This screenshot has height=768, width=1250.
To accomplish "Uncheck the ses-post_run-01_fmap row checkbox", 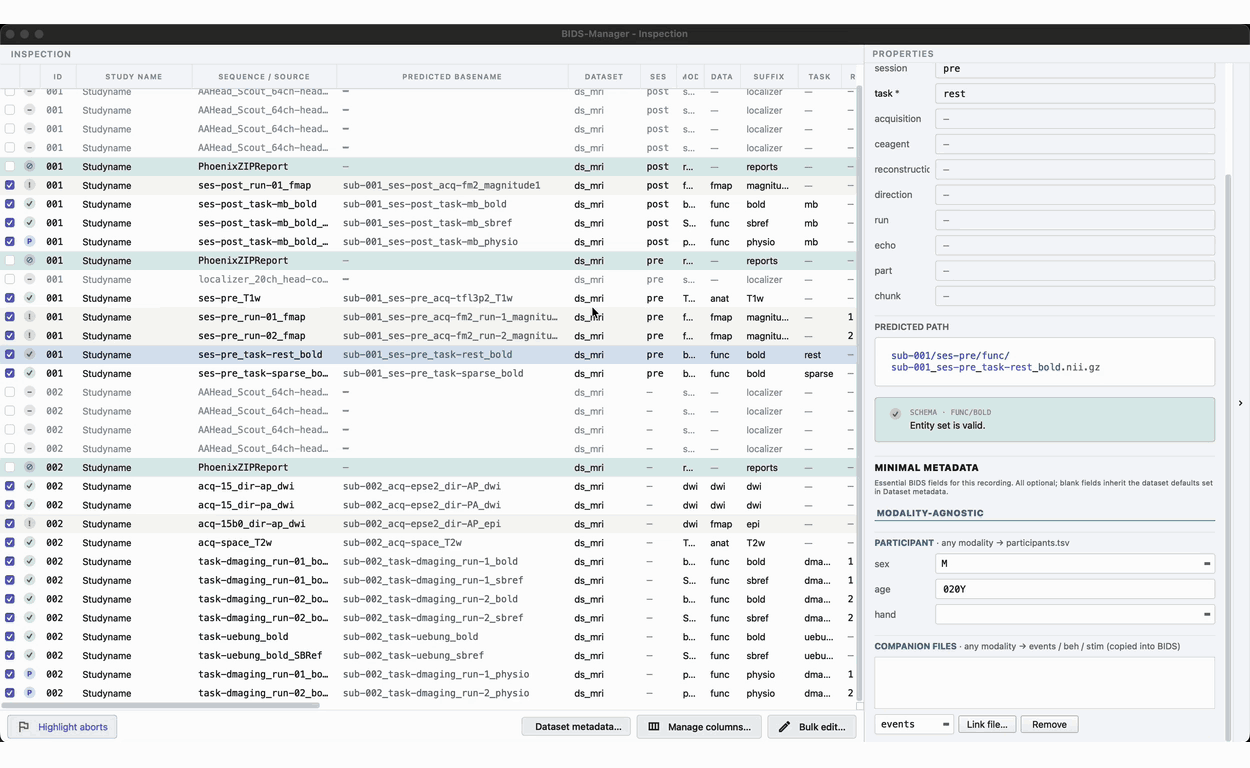I will pos(10,185).
